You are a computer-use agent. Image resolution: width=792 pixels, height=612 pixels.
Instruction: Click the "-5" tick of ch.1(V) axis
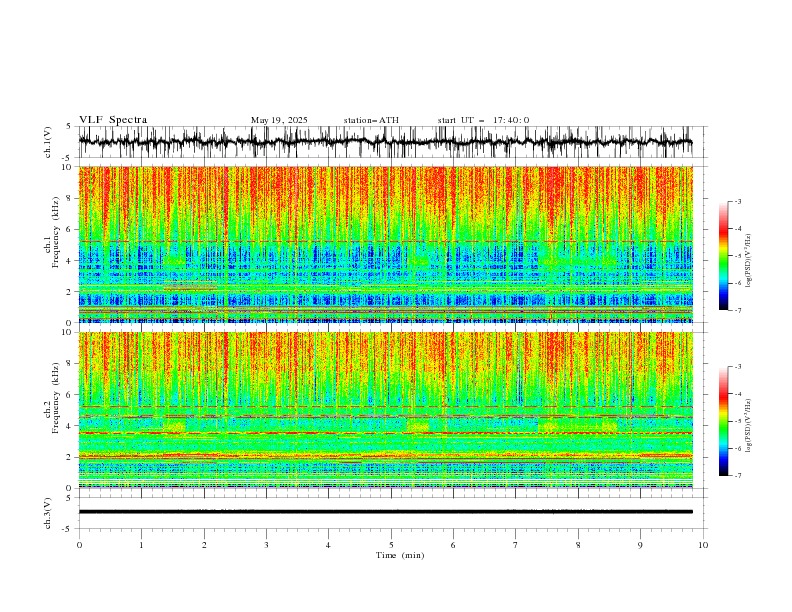(68, 158)
